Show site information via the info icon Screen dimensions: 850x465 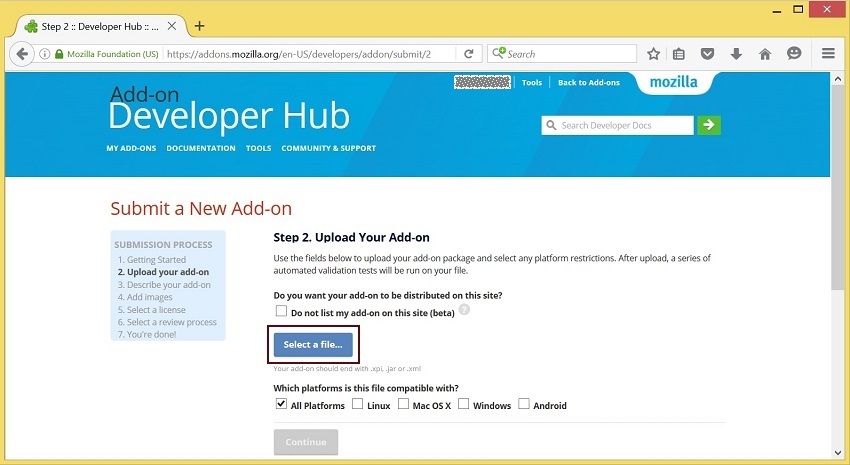[44, 54]
